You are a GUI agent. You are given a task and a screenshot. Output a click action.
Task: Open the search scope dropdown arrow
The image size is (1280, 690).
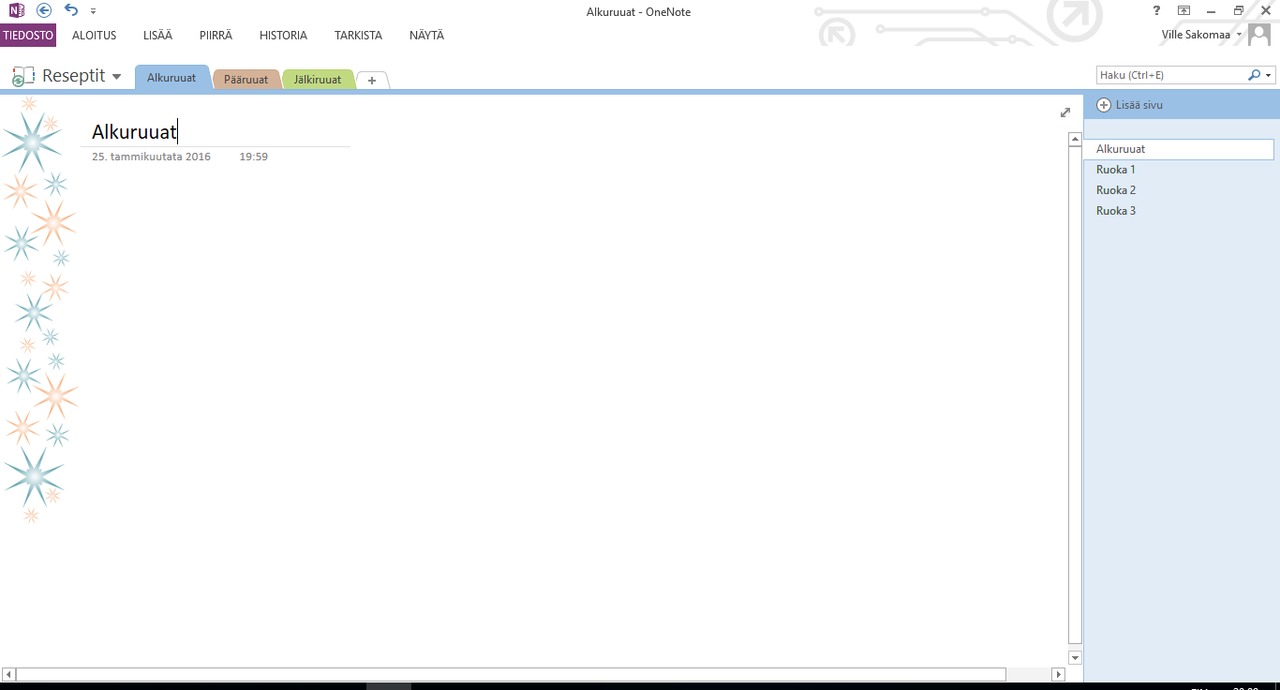point(1269,75)
